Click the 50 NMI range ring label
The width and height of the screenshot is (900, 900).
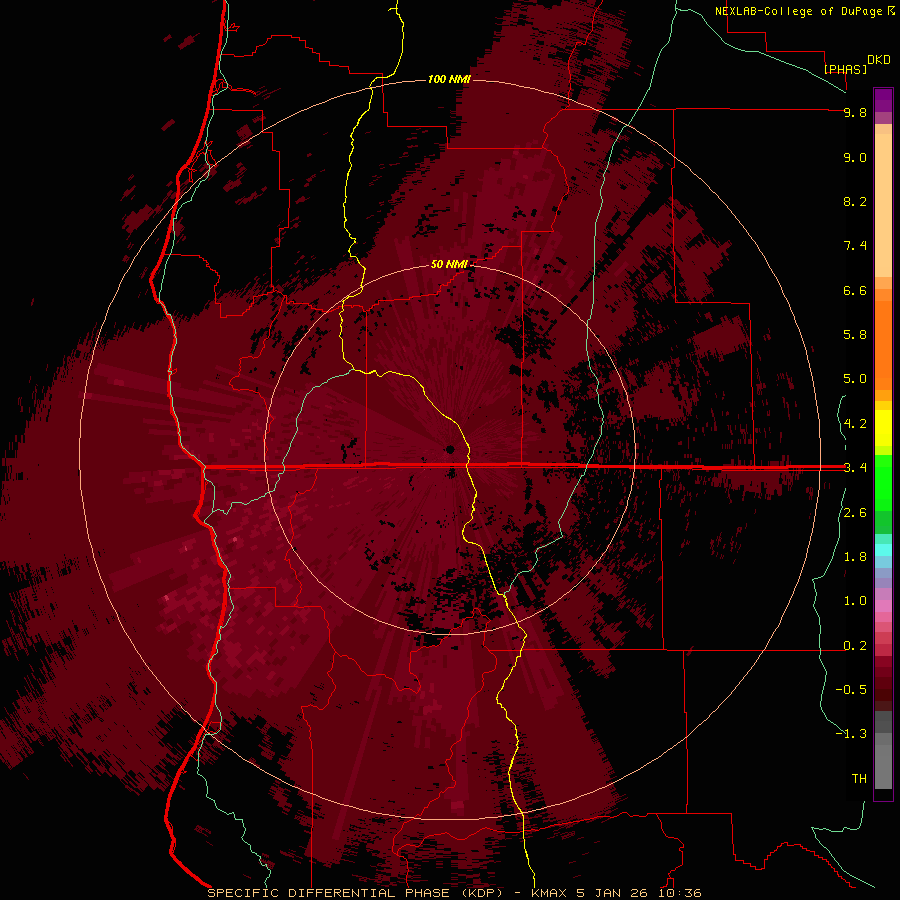tap(449, 264)
